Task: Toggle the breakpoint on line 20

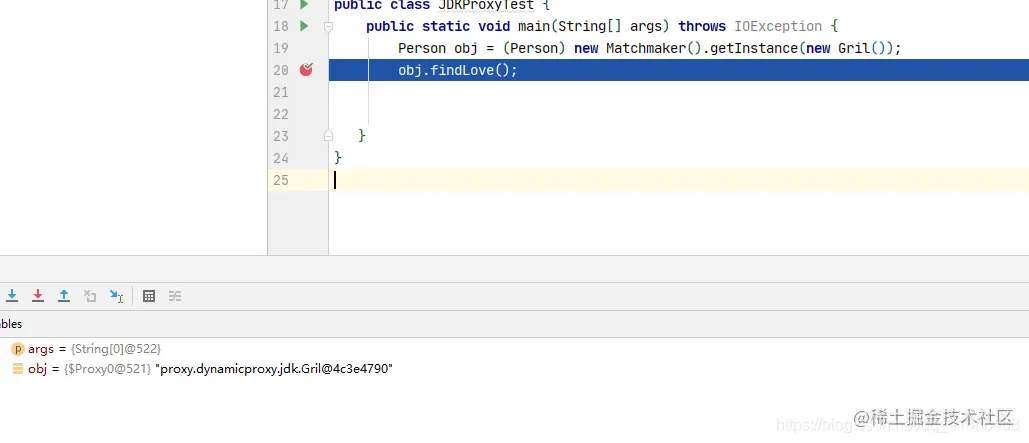Action: tap(306, 70)
